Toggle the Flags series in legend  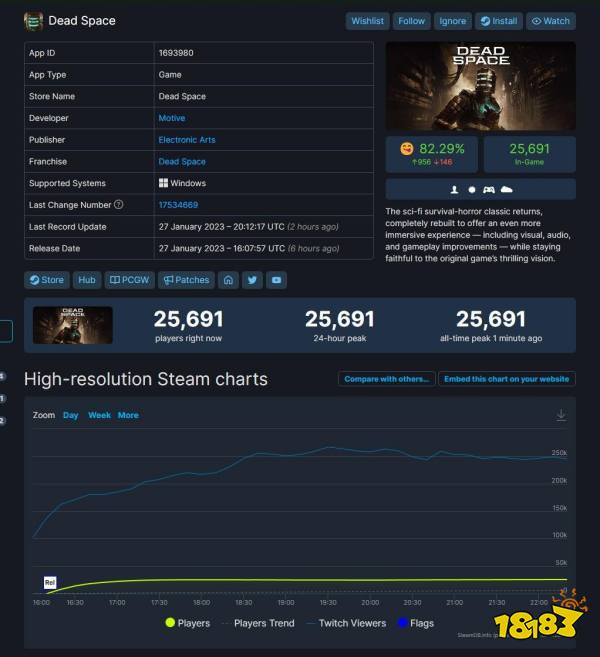coord(416,623)
